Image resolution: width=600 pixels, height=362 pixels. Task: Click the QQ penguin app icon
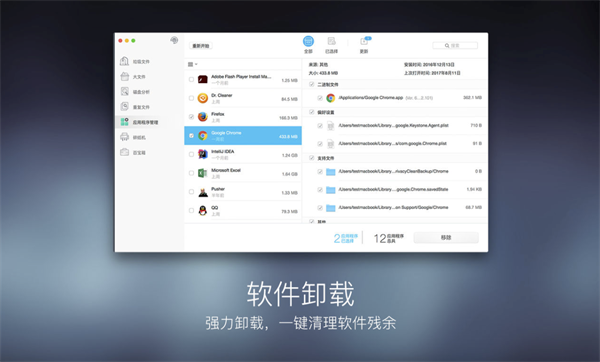203,210
